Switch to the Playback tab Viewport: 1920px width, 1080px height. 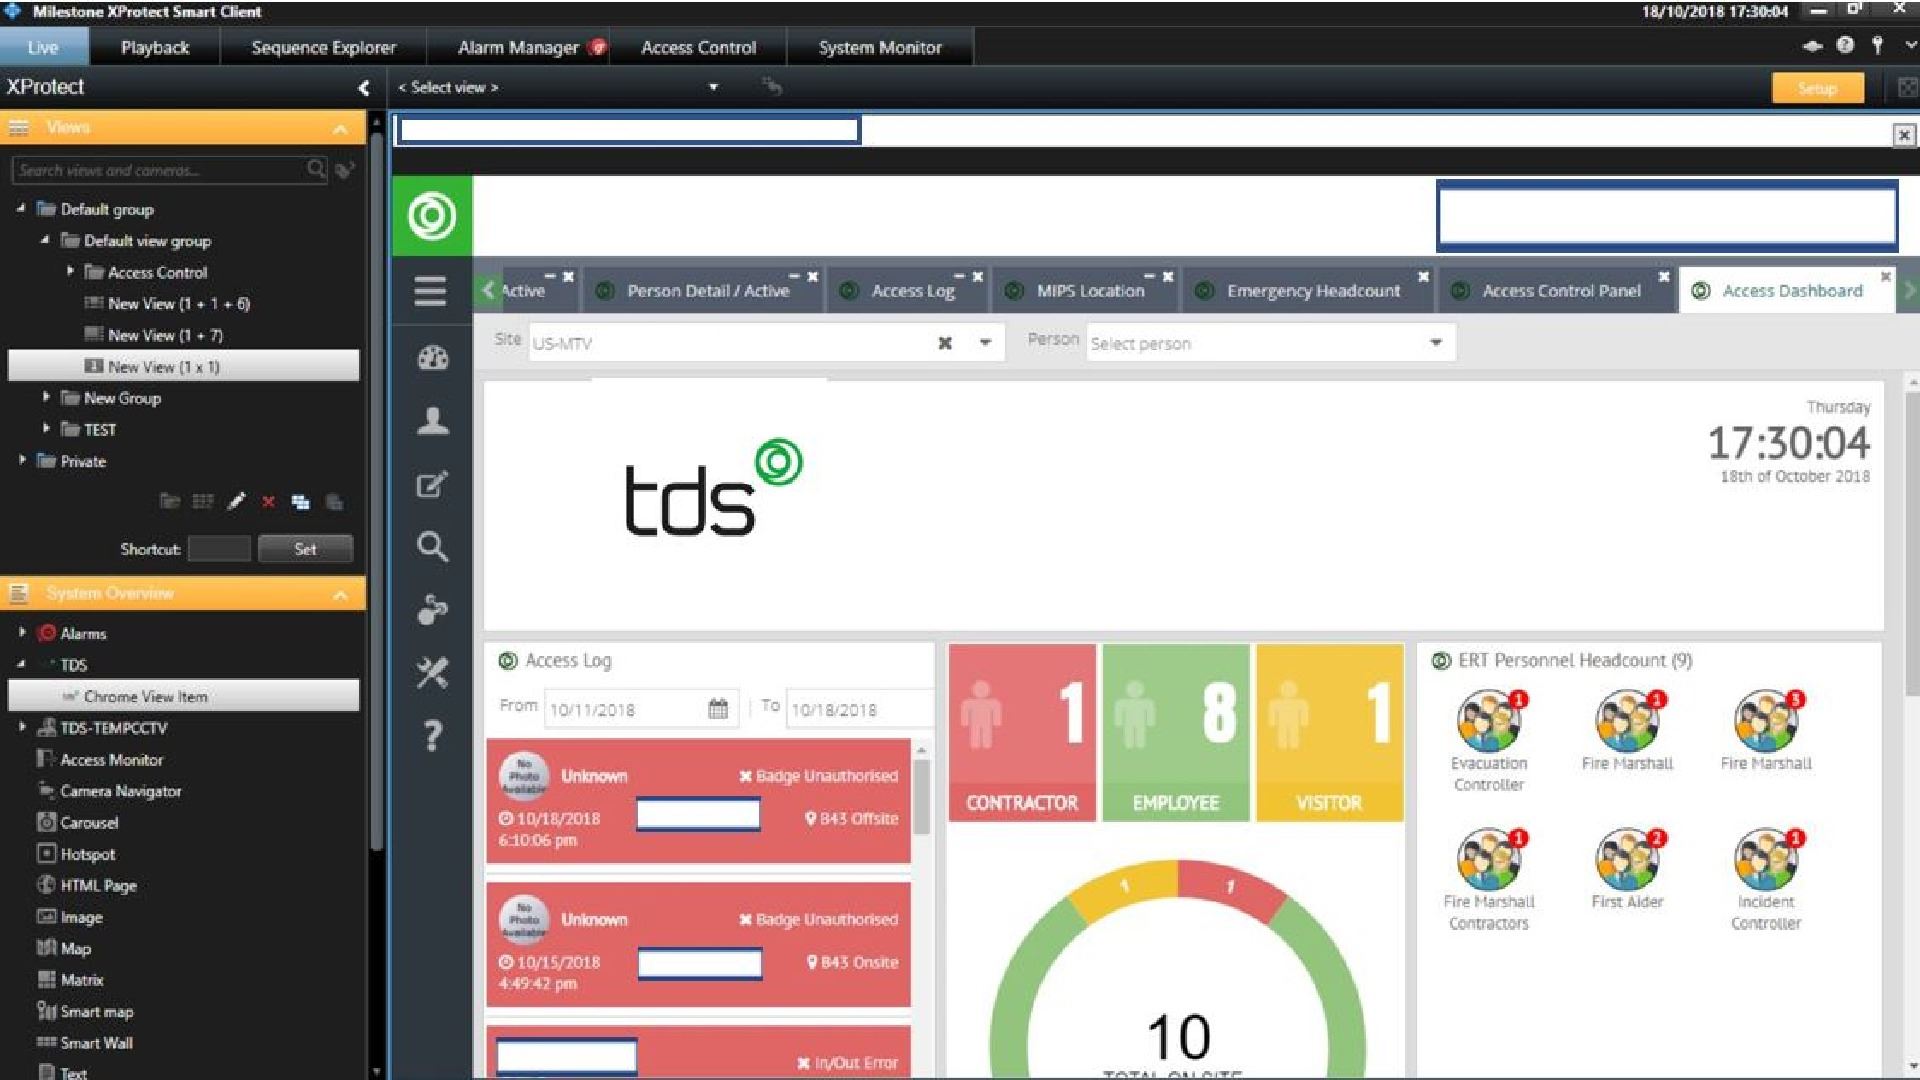154,47
